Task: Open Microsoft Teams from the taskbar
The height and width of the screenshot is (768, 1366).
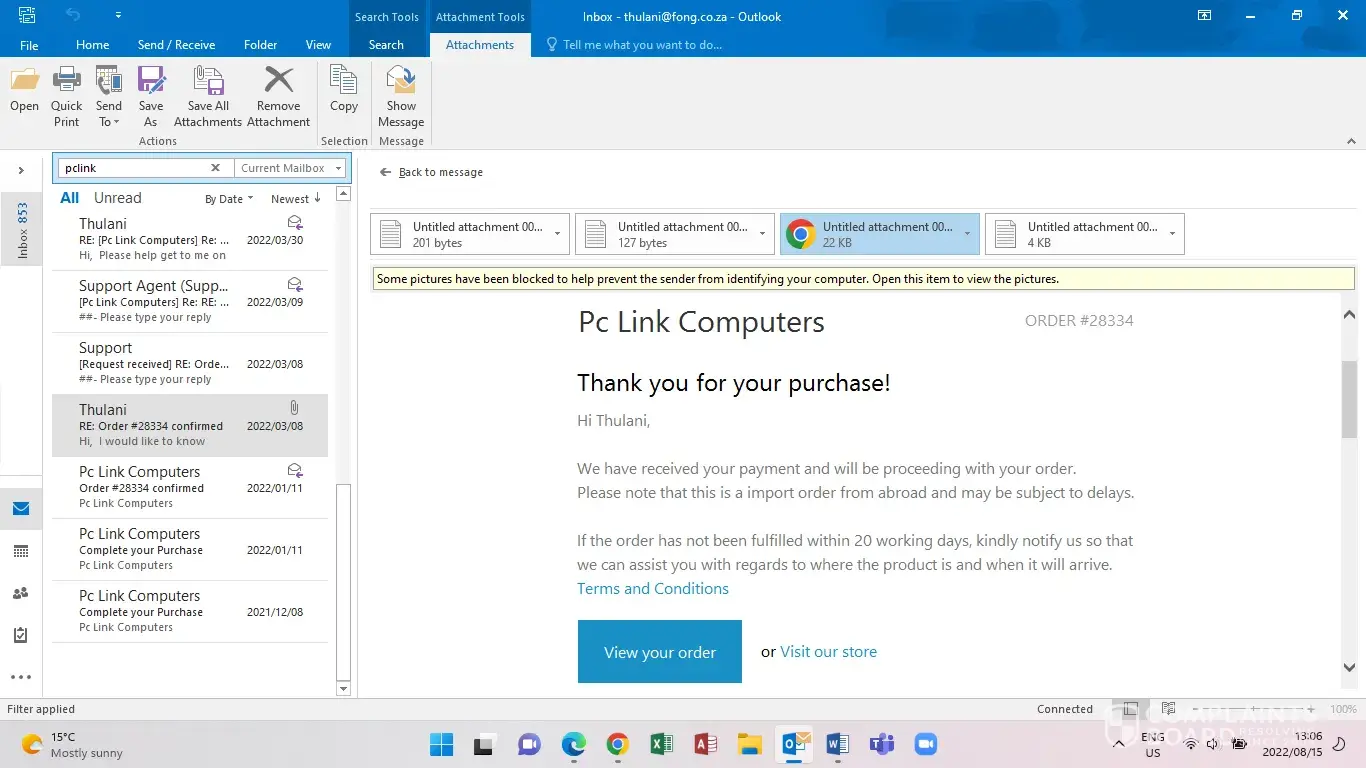Action: click(882, 744)
